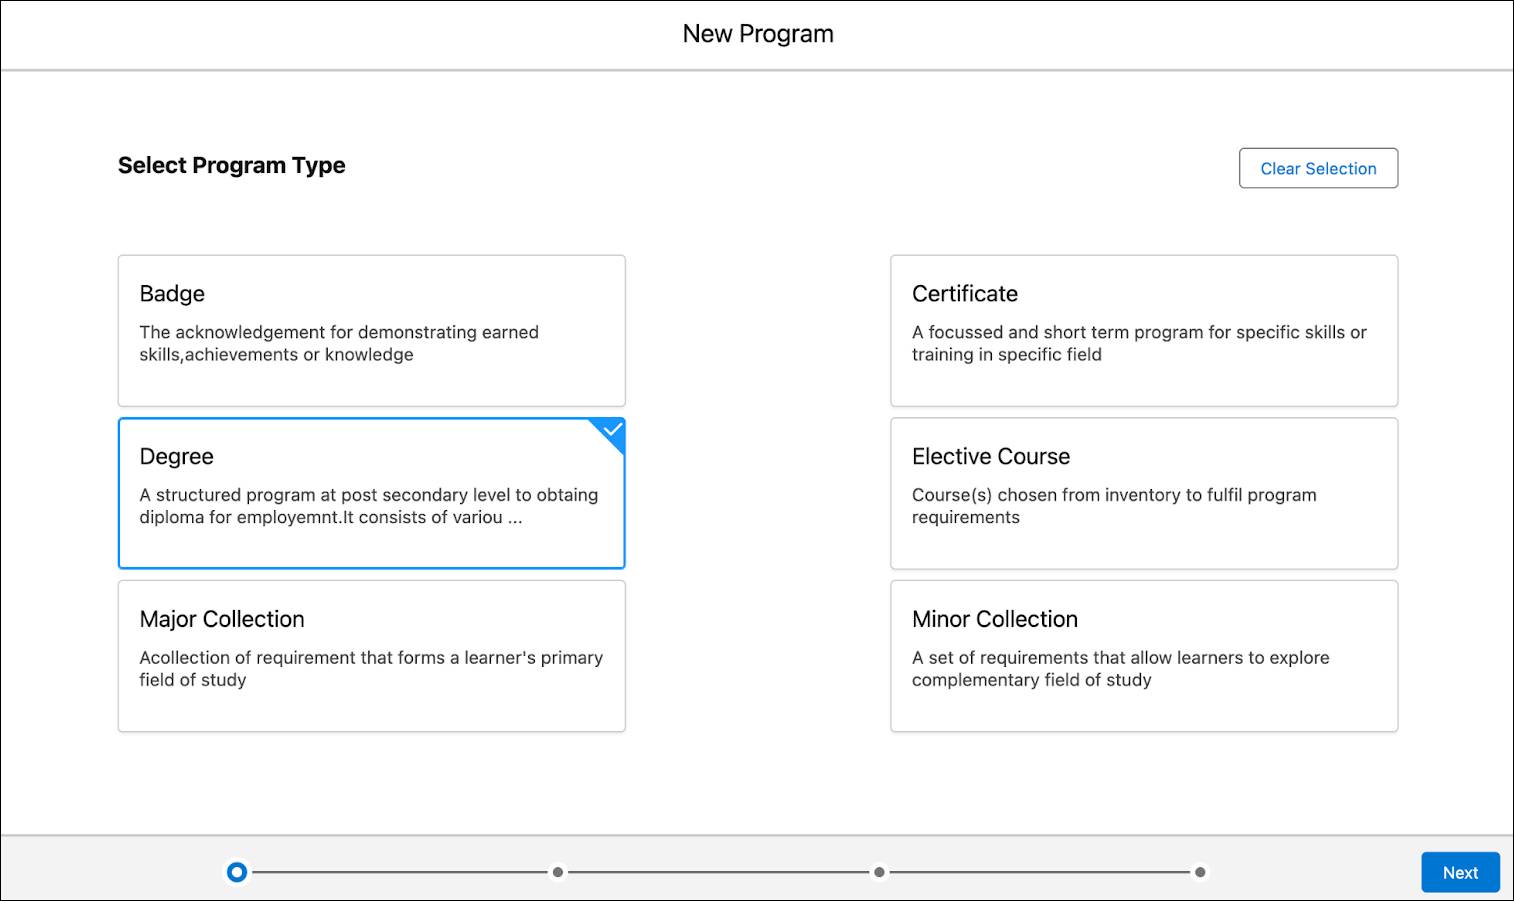1514x901 pixels.
Task: Click the text 'A focussed and short term program'
Action: click(x=1139, y=343)
